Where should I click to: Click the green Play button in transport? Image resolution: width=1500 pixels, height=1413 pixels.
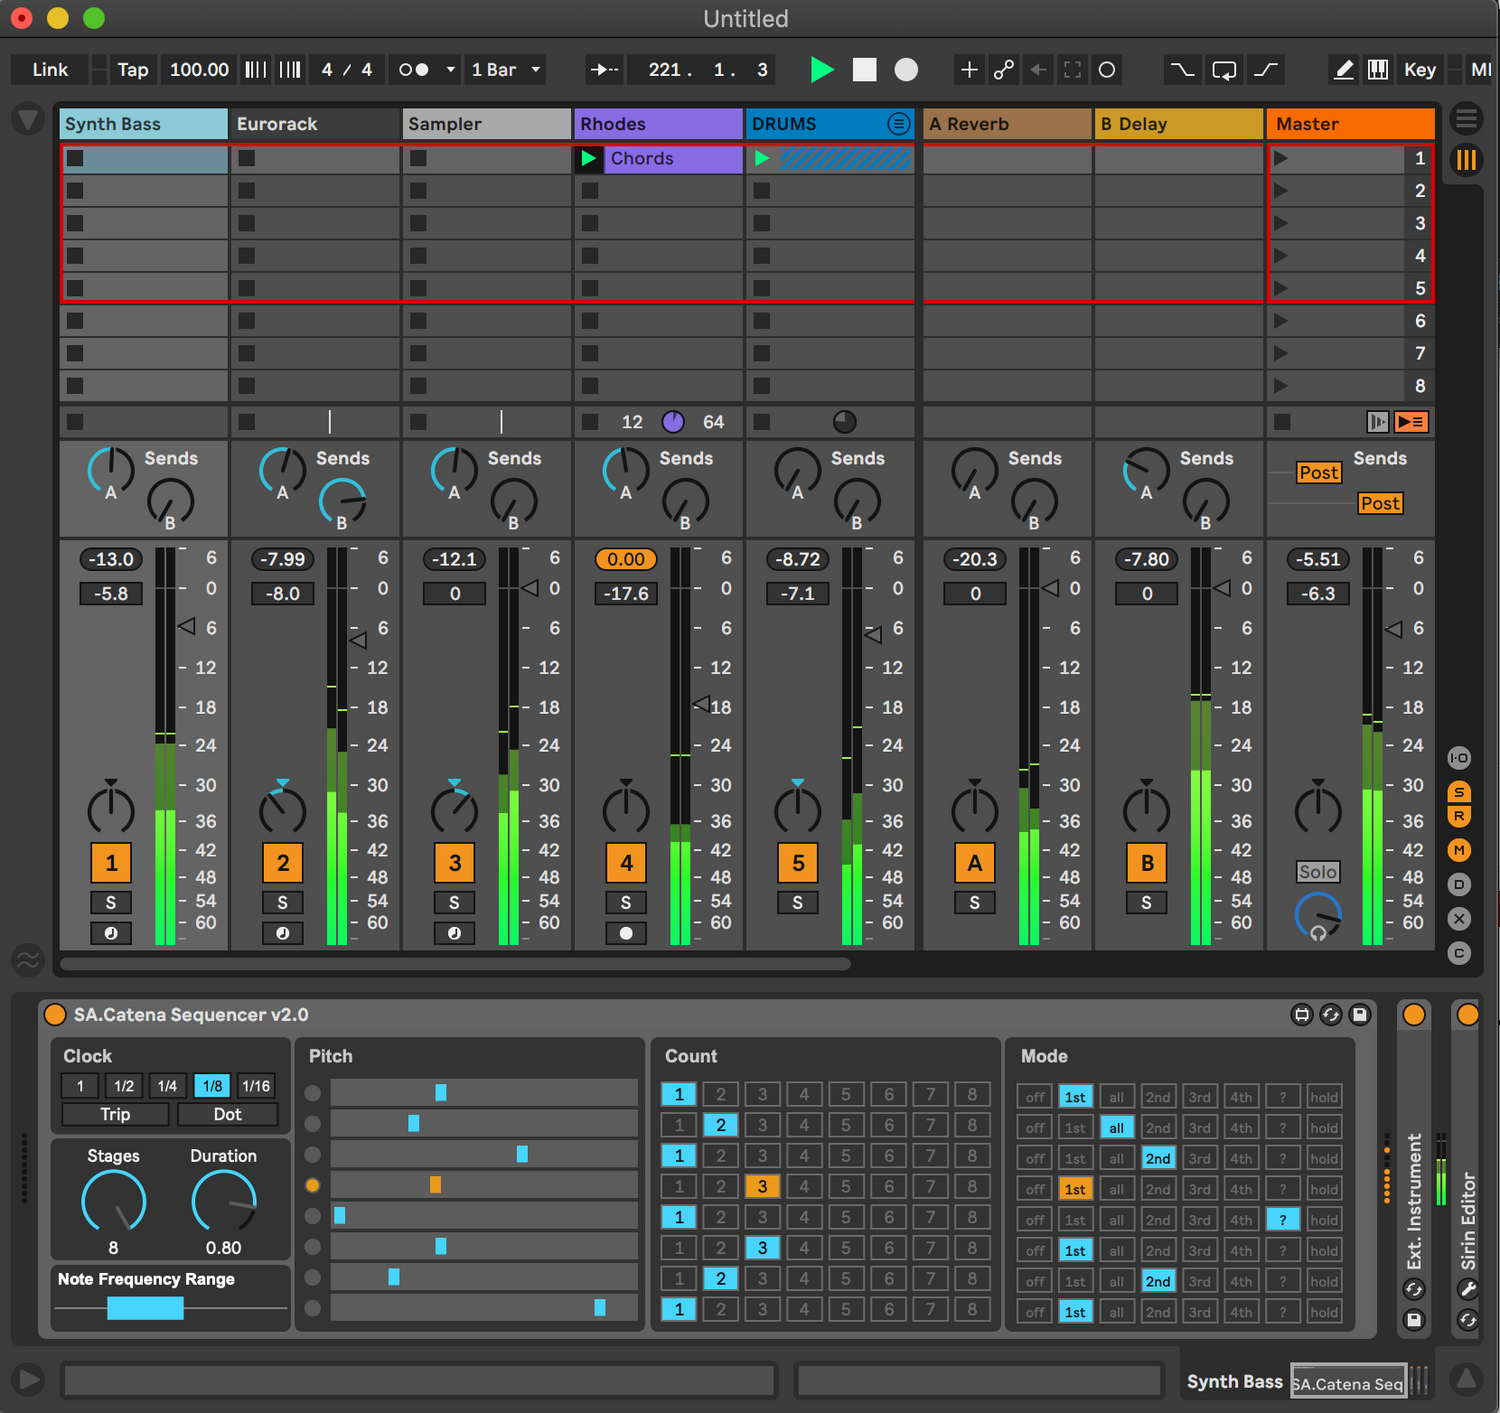[x=822, y=69]
